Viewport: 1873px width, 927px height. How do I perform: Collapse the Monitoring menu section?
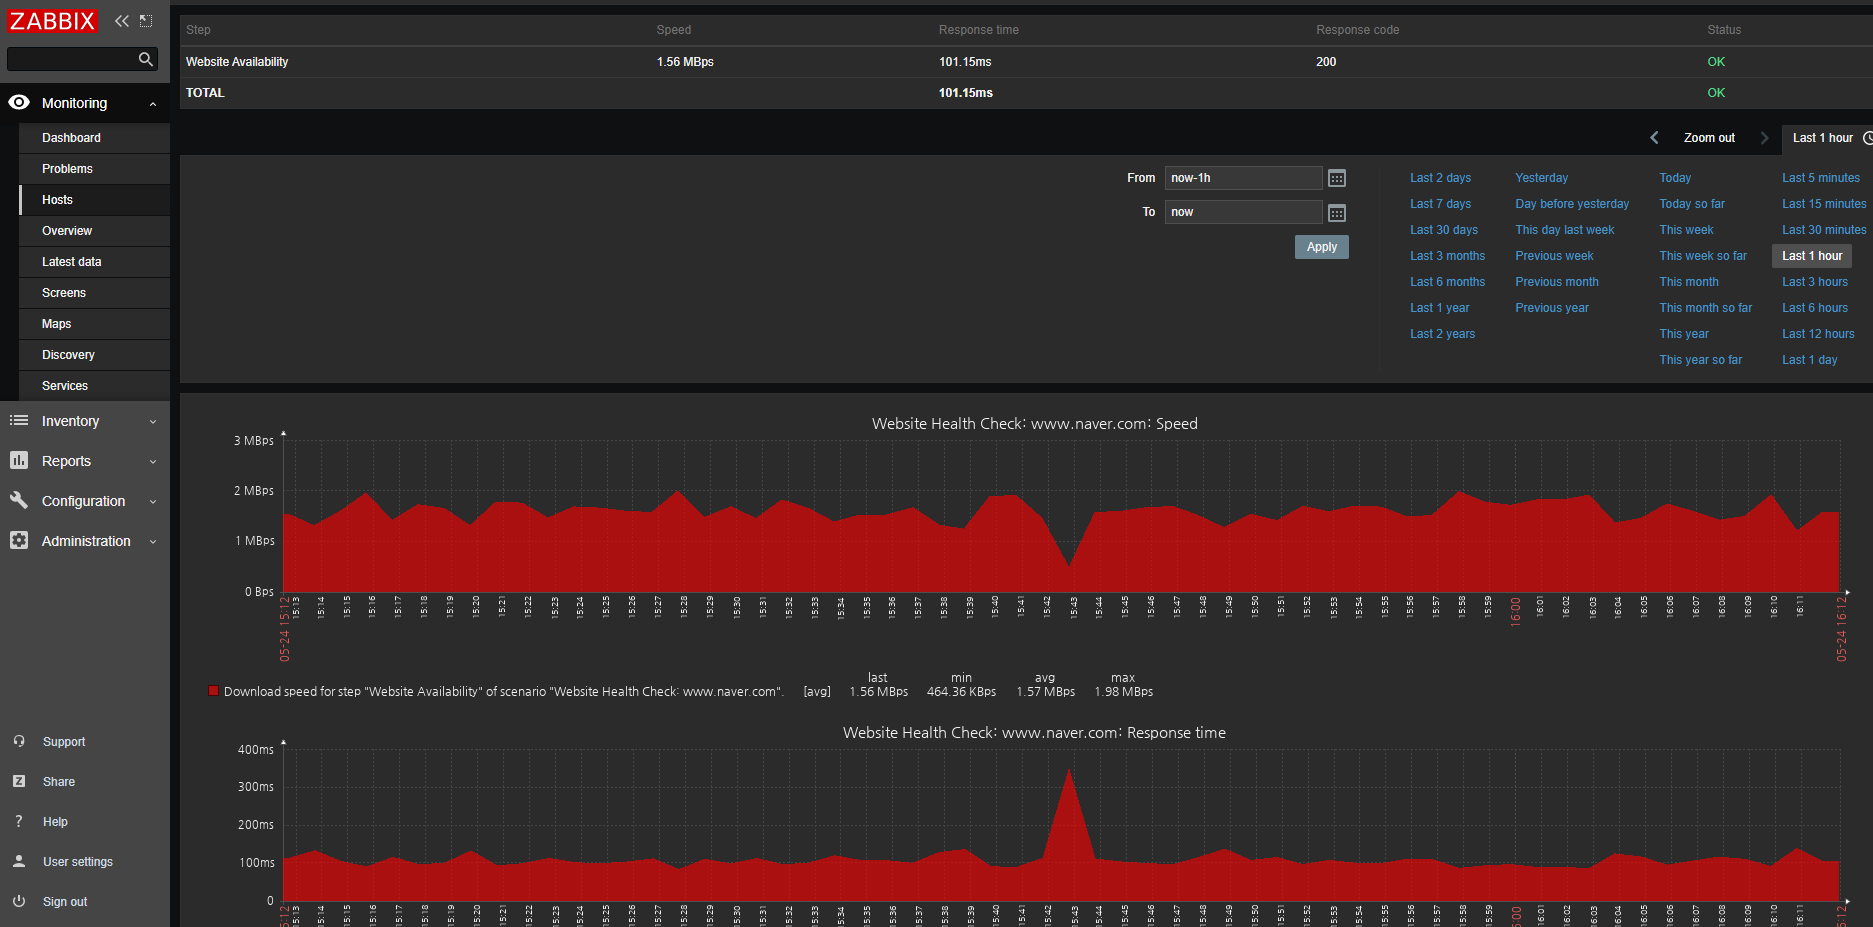[x=152, y=102]
